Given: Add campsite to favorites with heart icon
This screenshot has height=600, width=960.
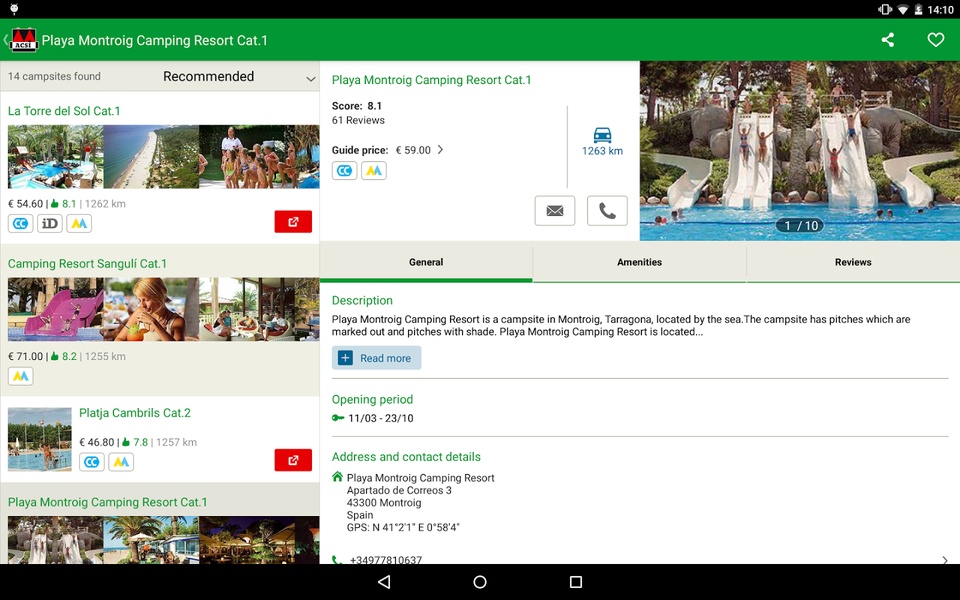Looking at the screenshot, I should point(936,40).
